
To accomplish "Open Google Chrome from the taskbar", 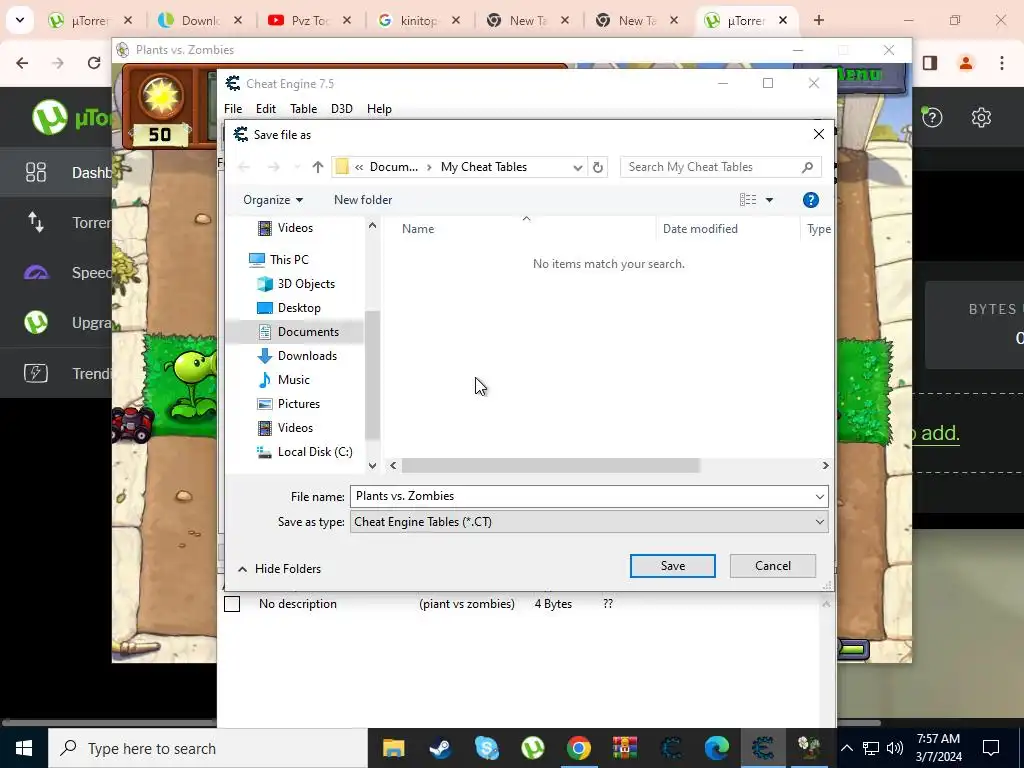I will (579, 748).
